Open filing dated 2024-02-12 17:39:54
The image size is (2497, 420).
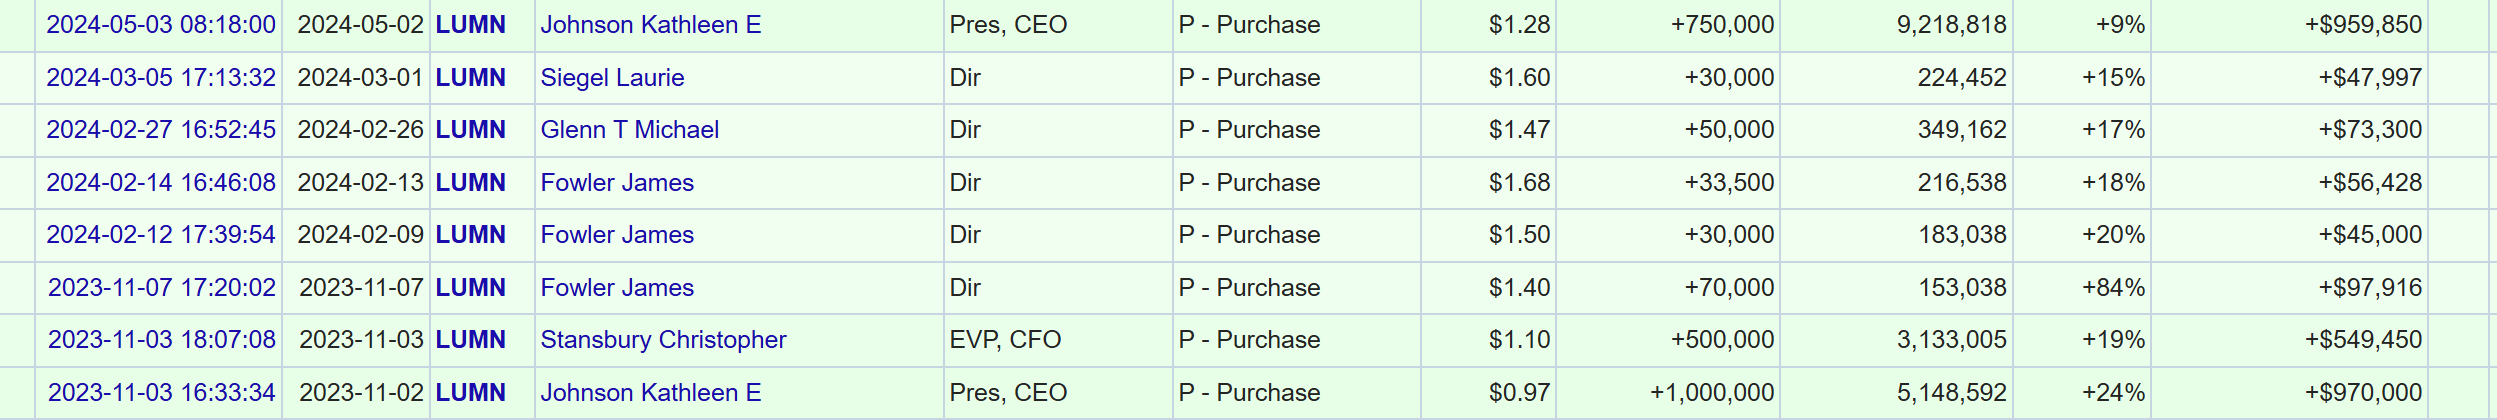[x=161, y=235]
